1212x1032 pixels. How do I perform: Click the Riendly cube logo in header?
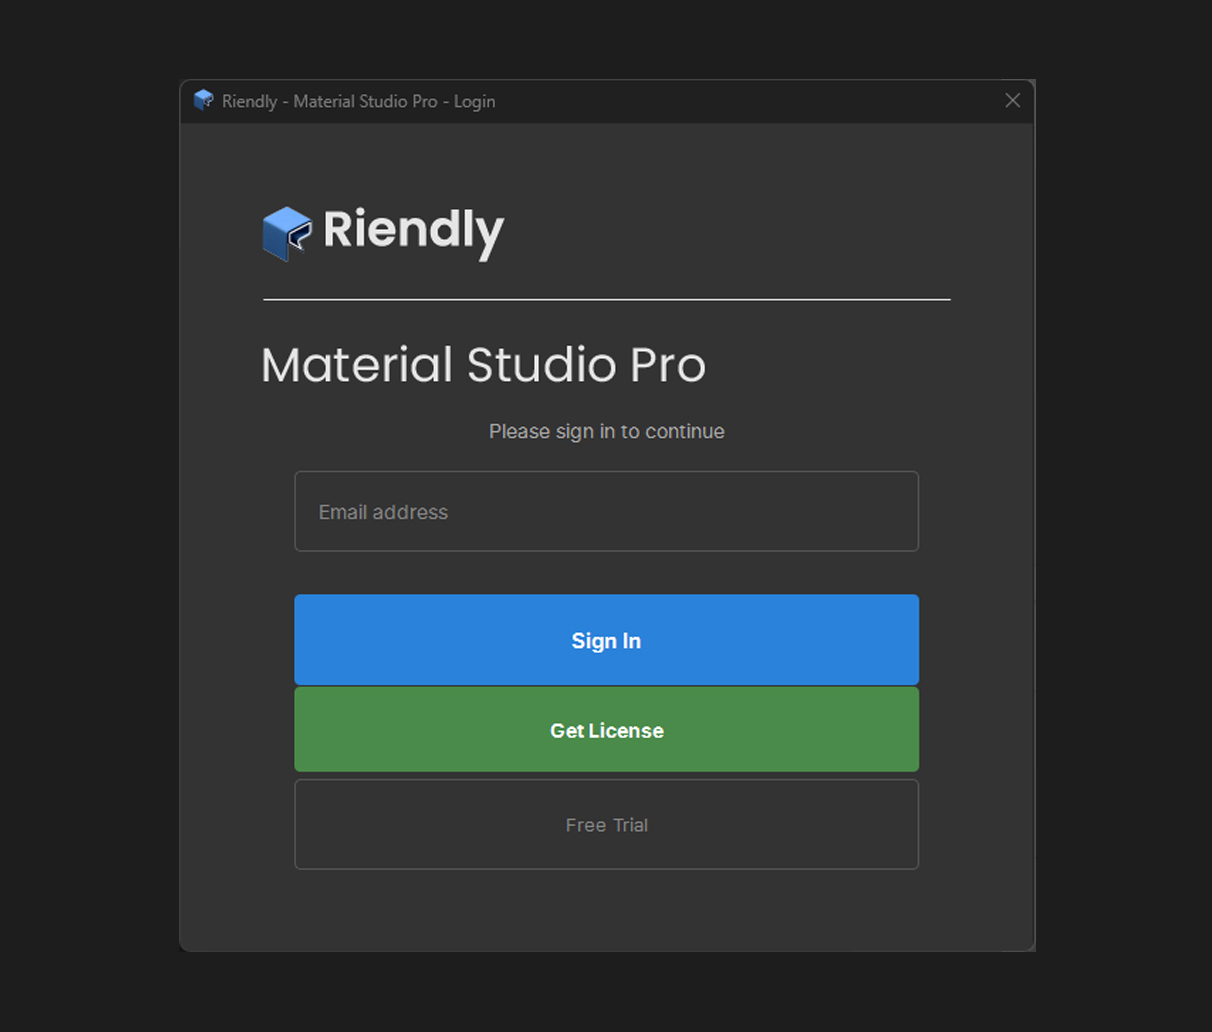pos(287,233)
